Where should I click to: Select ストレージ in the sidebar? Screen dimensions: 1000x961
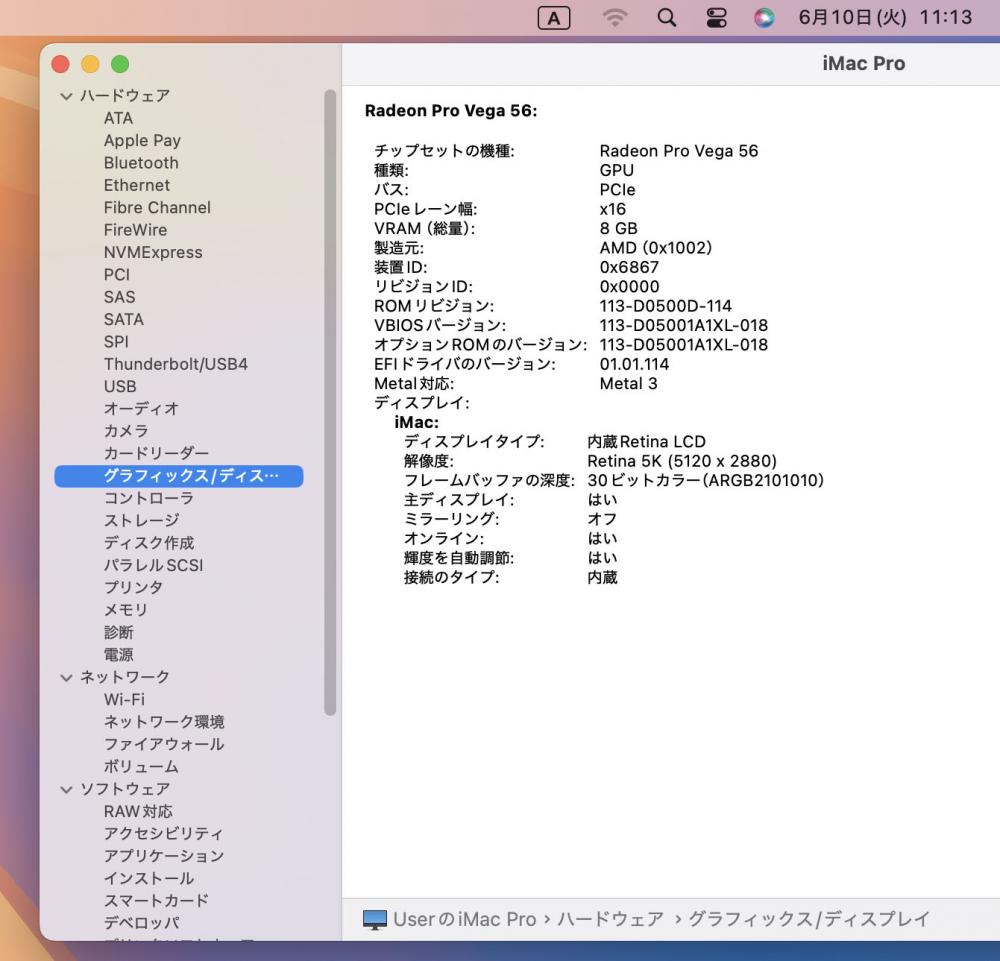(142, 521)
